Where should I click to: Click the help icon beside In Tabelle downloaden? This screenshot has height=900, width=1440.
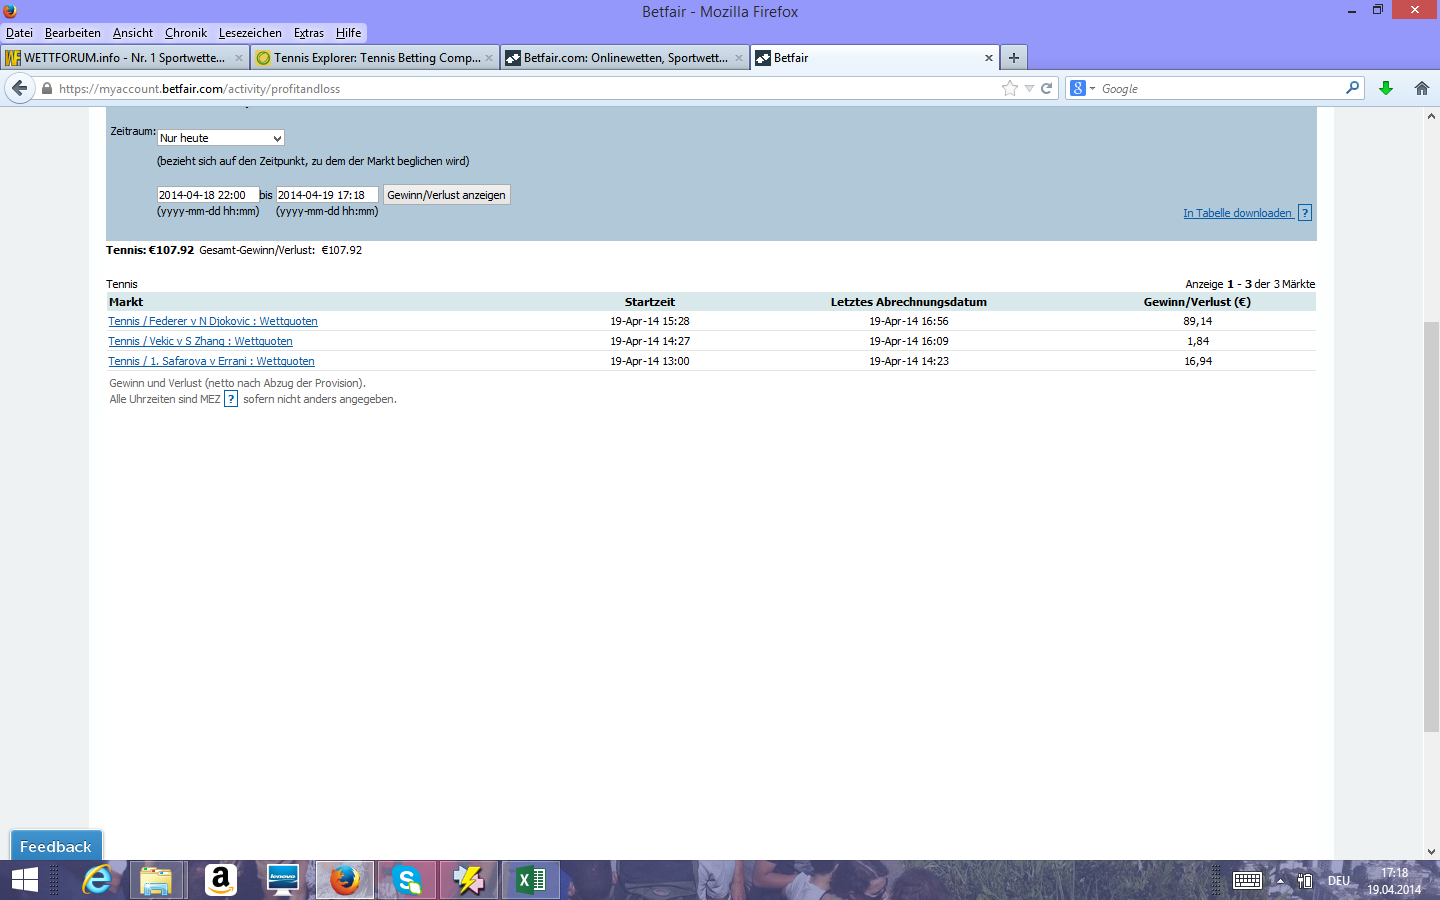tap(1305, 213)
